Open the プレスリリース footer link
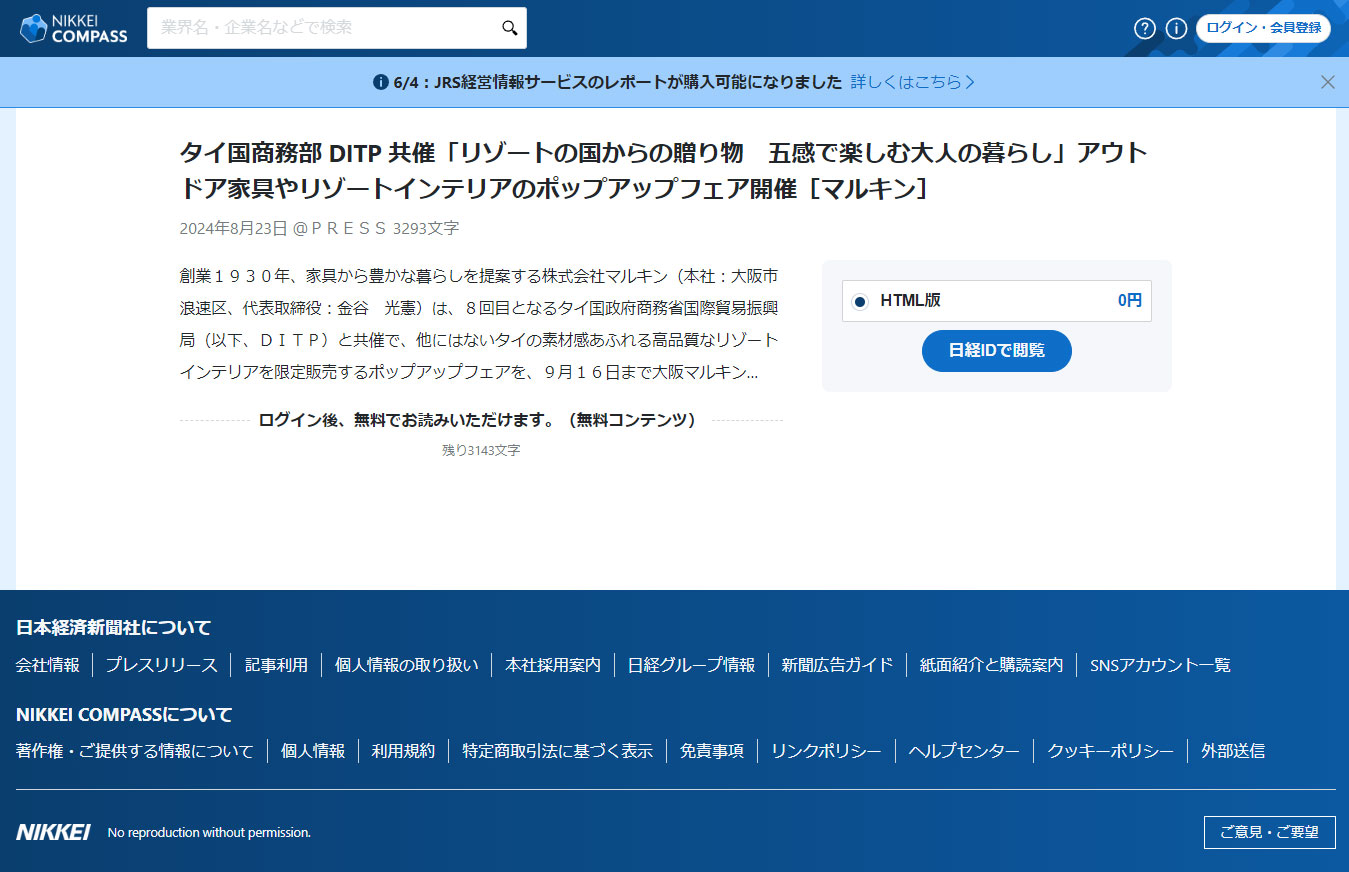The image size is (1349, 872). (162, 665)
